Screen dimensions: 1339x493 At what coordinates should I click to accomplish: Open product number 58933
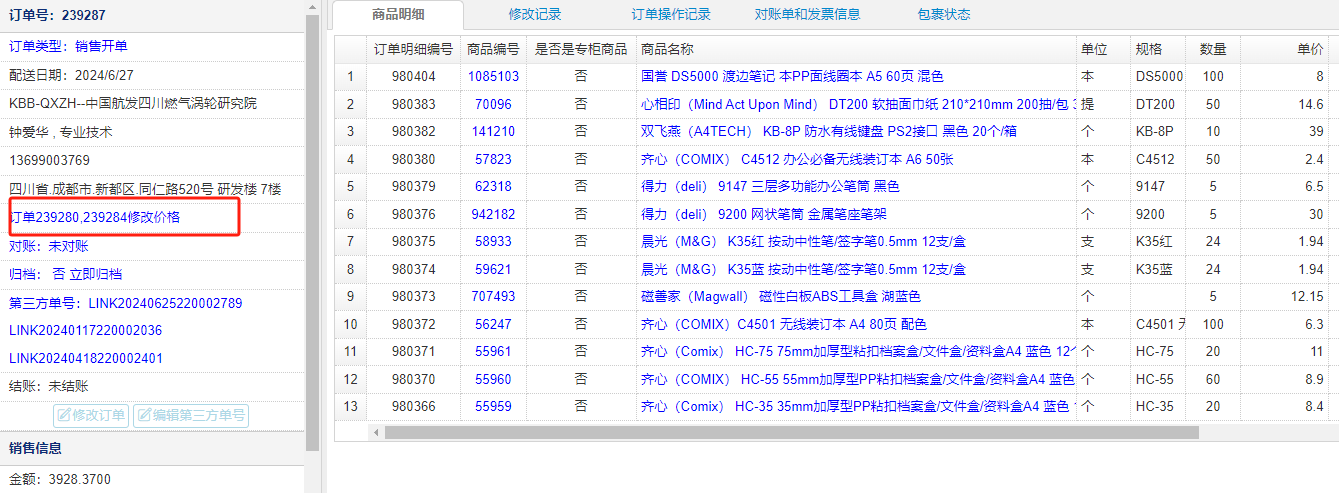(493, 242)
